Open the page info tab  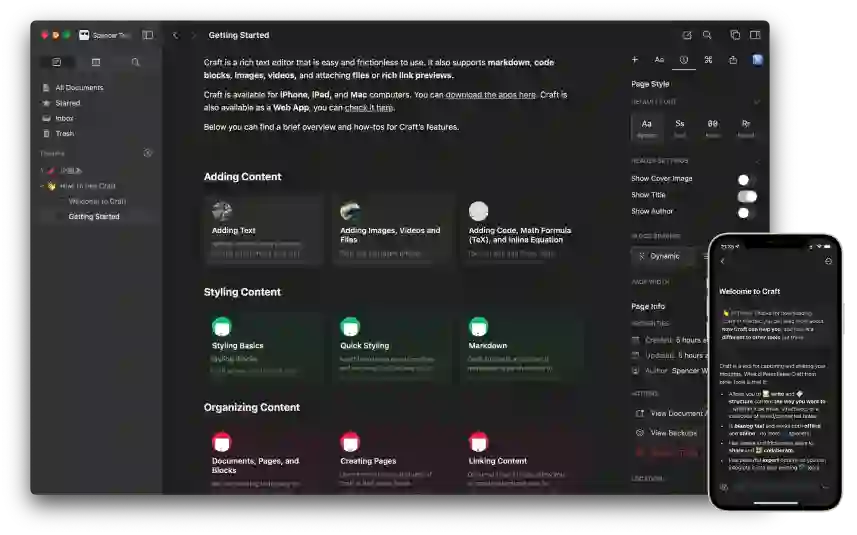[684, 60]
